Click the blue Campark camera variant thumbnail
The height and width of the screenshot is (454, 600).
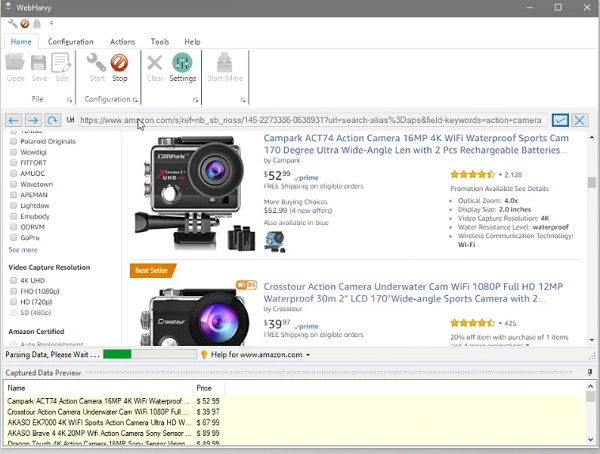click(x=275, y=242)
